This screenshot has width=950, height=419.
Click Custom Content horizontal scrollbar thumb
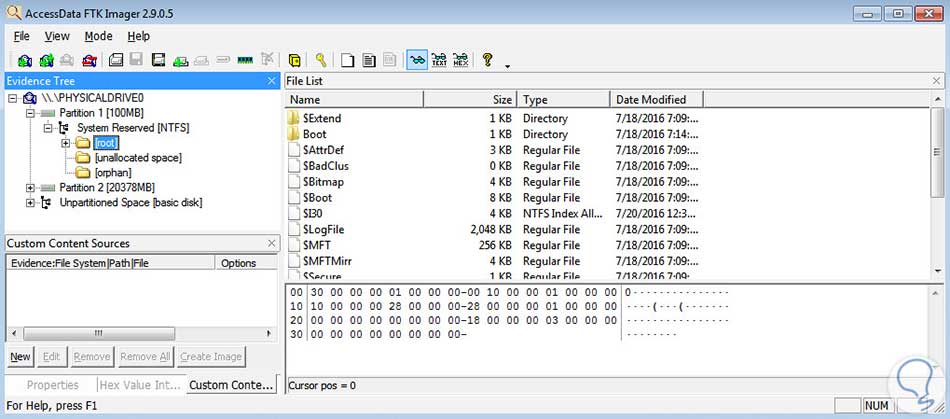[x=98, y=334]
